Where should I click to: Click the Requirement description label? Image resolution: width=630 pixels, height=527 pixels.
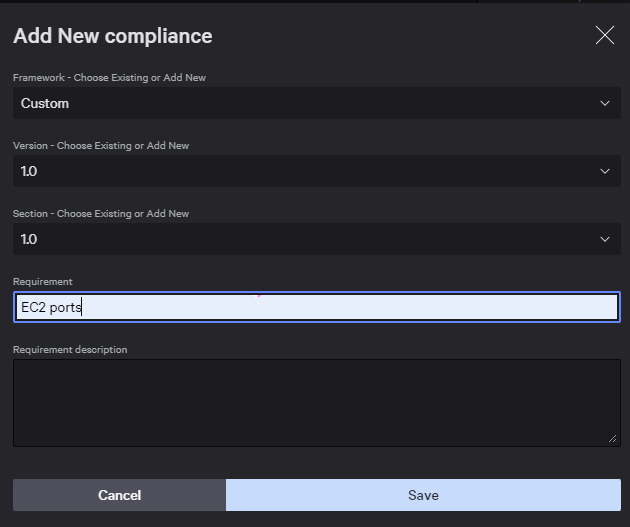click(x=70, y=349)
